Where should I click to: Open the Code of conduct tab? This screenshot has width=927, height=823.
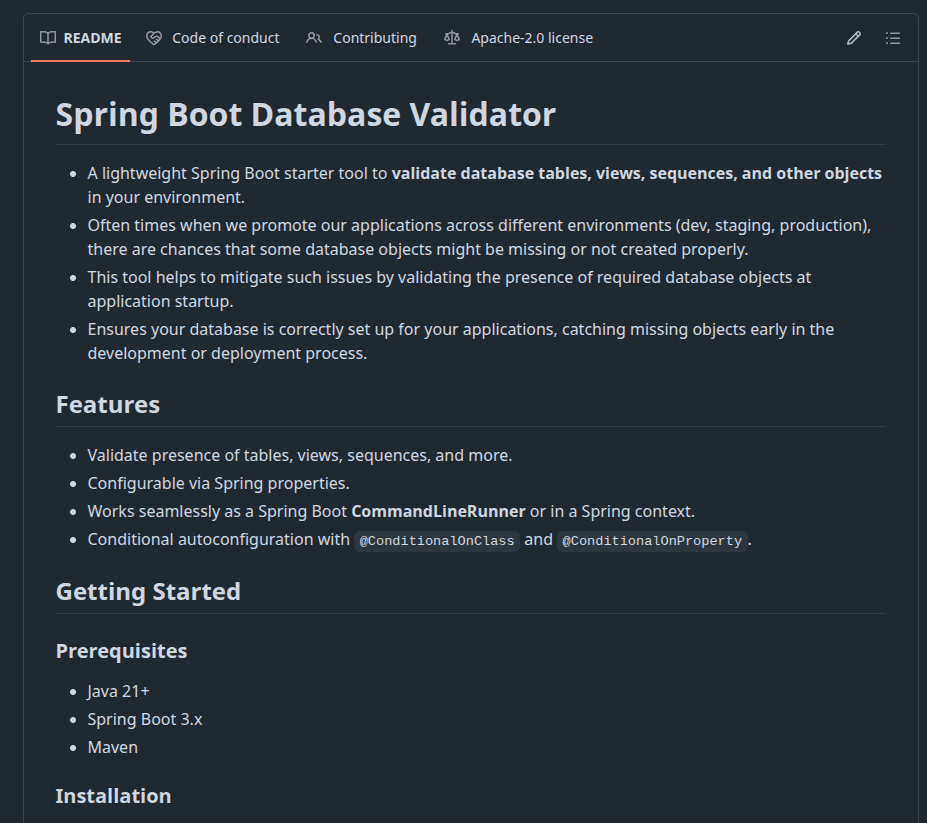click(224, 38)
